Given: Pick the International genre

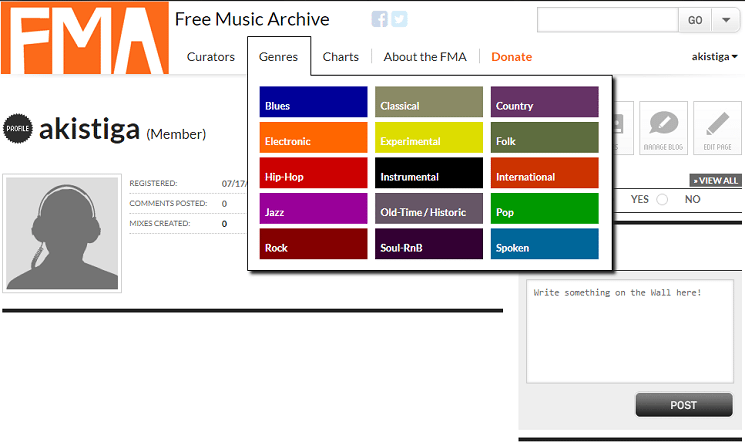Looking at the screenshot, I should [x=544, y=173].
